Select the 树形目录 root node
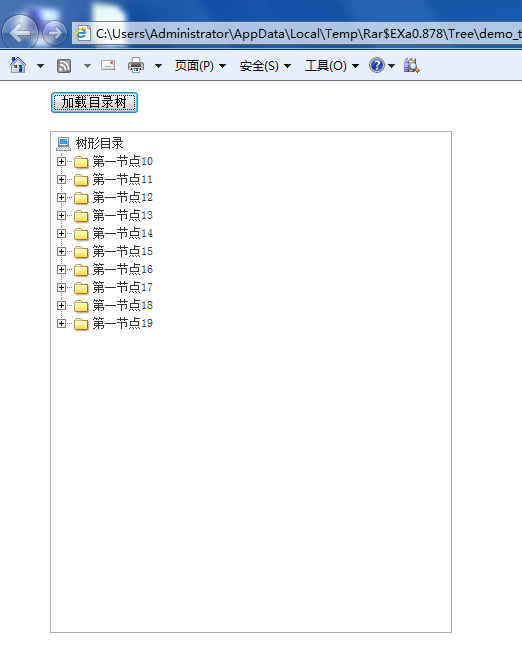 pos(99,144)
